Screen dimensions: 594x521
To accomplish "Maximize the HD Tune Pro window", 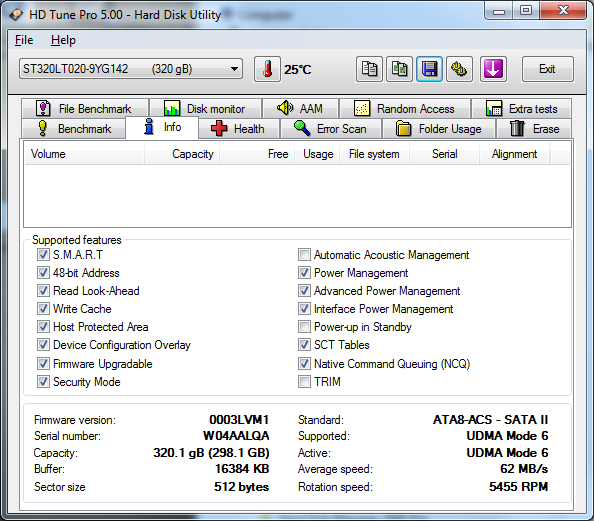I will pyautogui.click(x=526, y=11).
